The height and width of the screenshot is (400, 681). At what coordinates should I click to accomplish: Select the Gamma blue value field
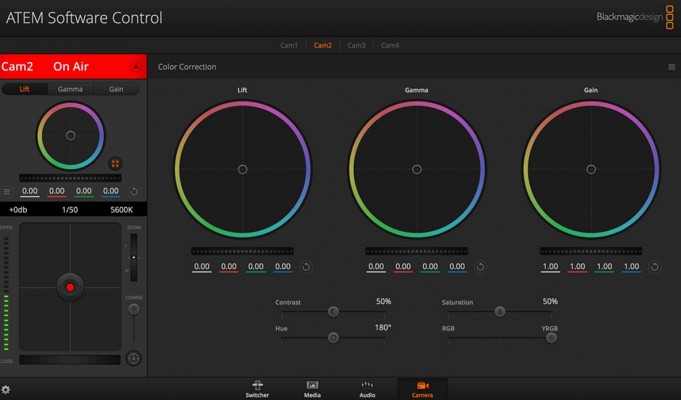pos(457,267)
